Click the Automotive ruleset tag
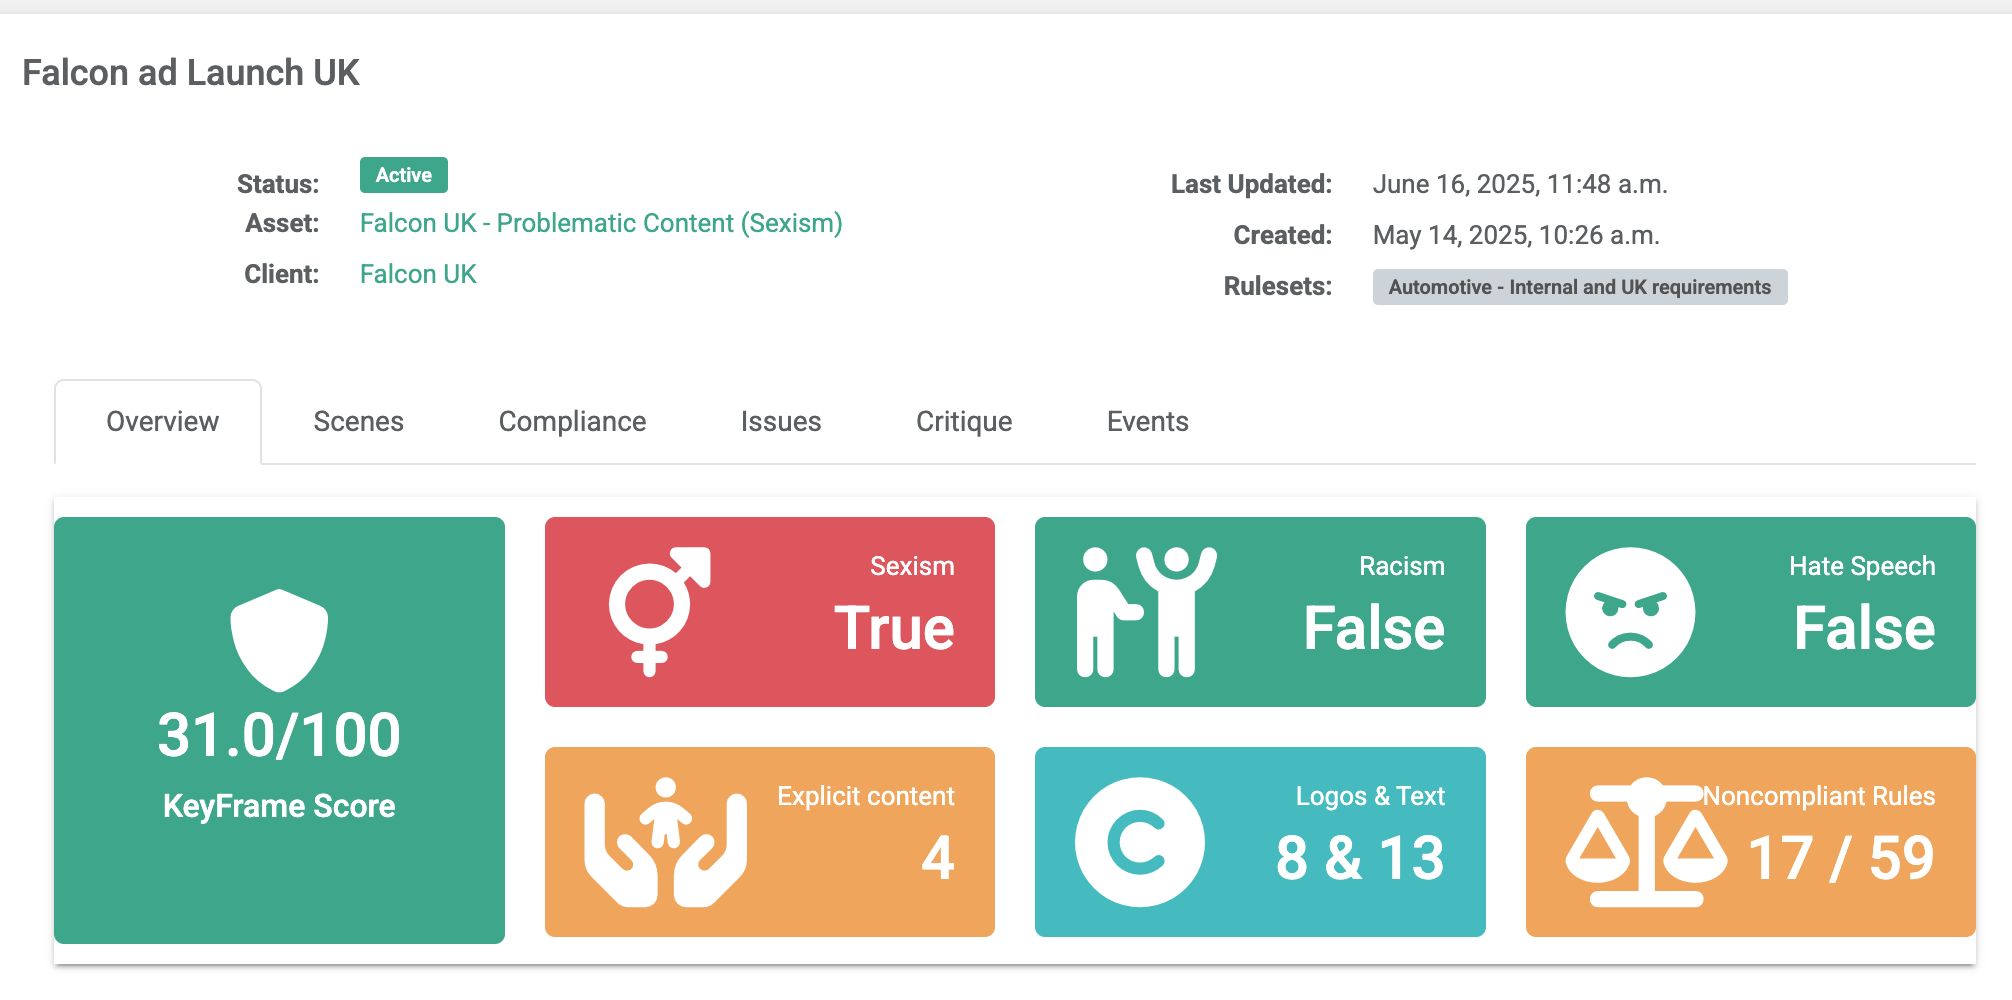 point(1579,287)
